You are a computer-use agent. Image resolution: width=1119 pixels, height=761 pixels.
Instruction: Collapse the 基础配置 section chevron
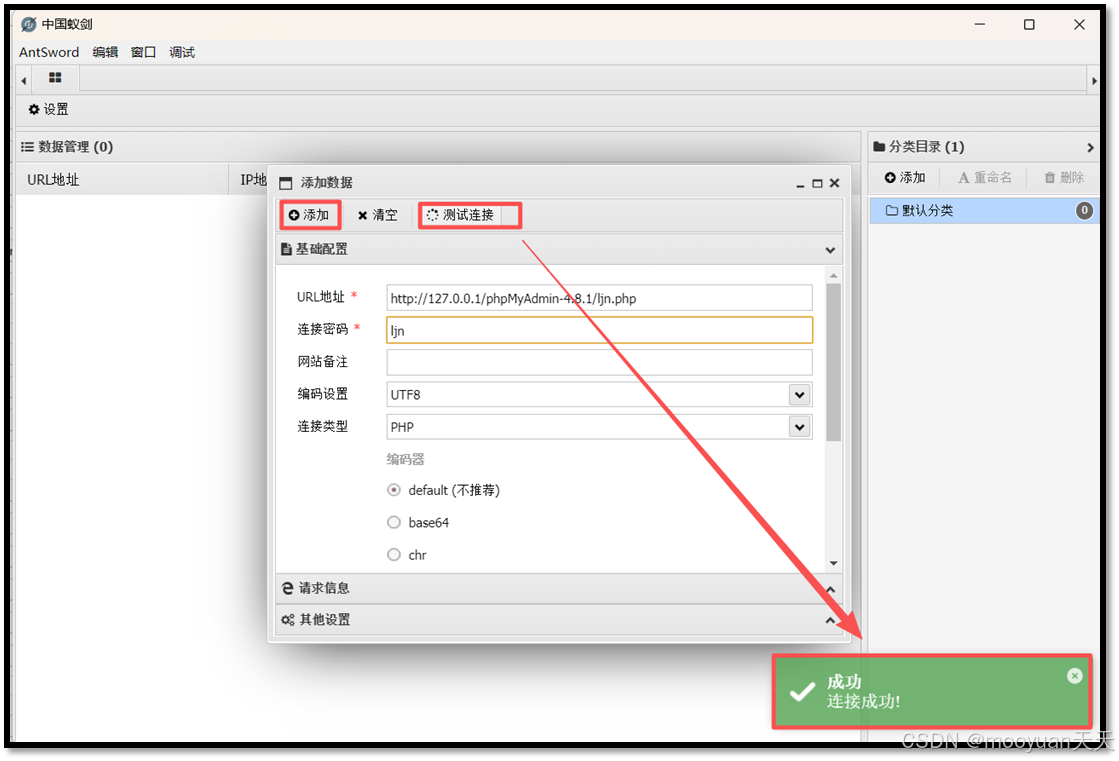pyautogui.click(x=830, y=250)
